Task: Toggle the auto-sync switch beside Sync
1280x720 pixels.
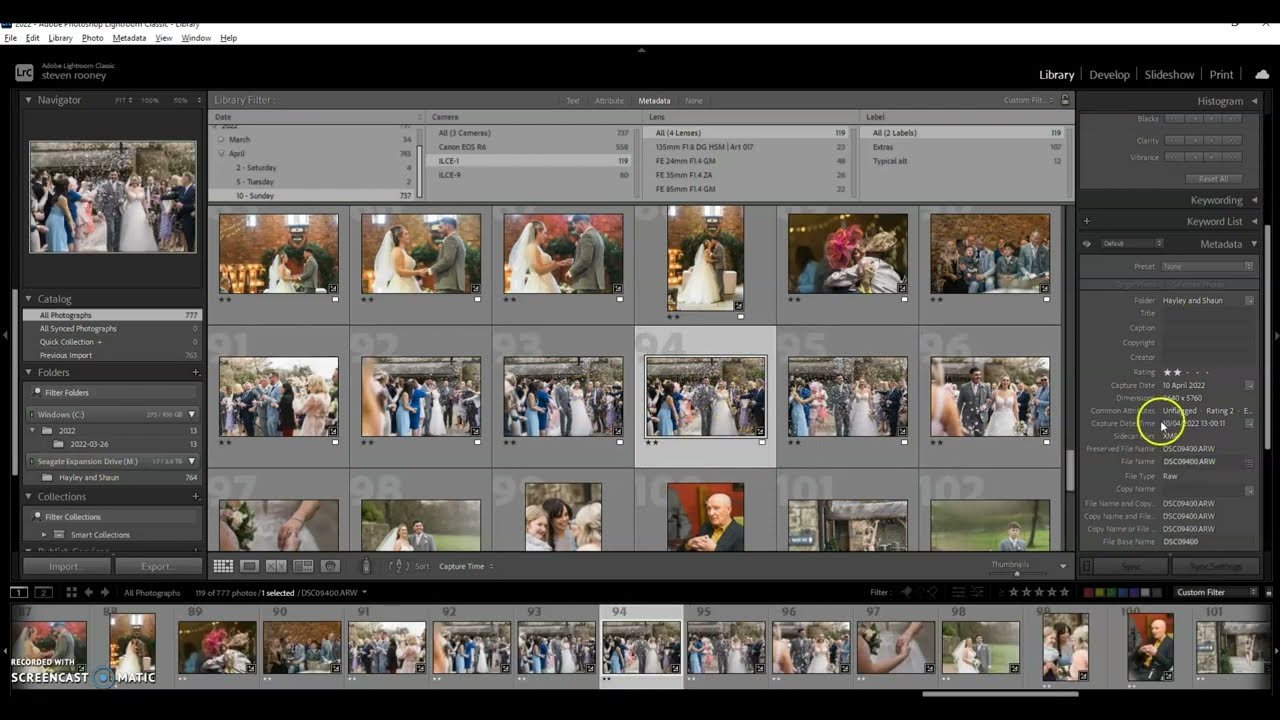Action: click(1086, 566)
